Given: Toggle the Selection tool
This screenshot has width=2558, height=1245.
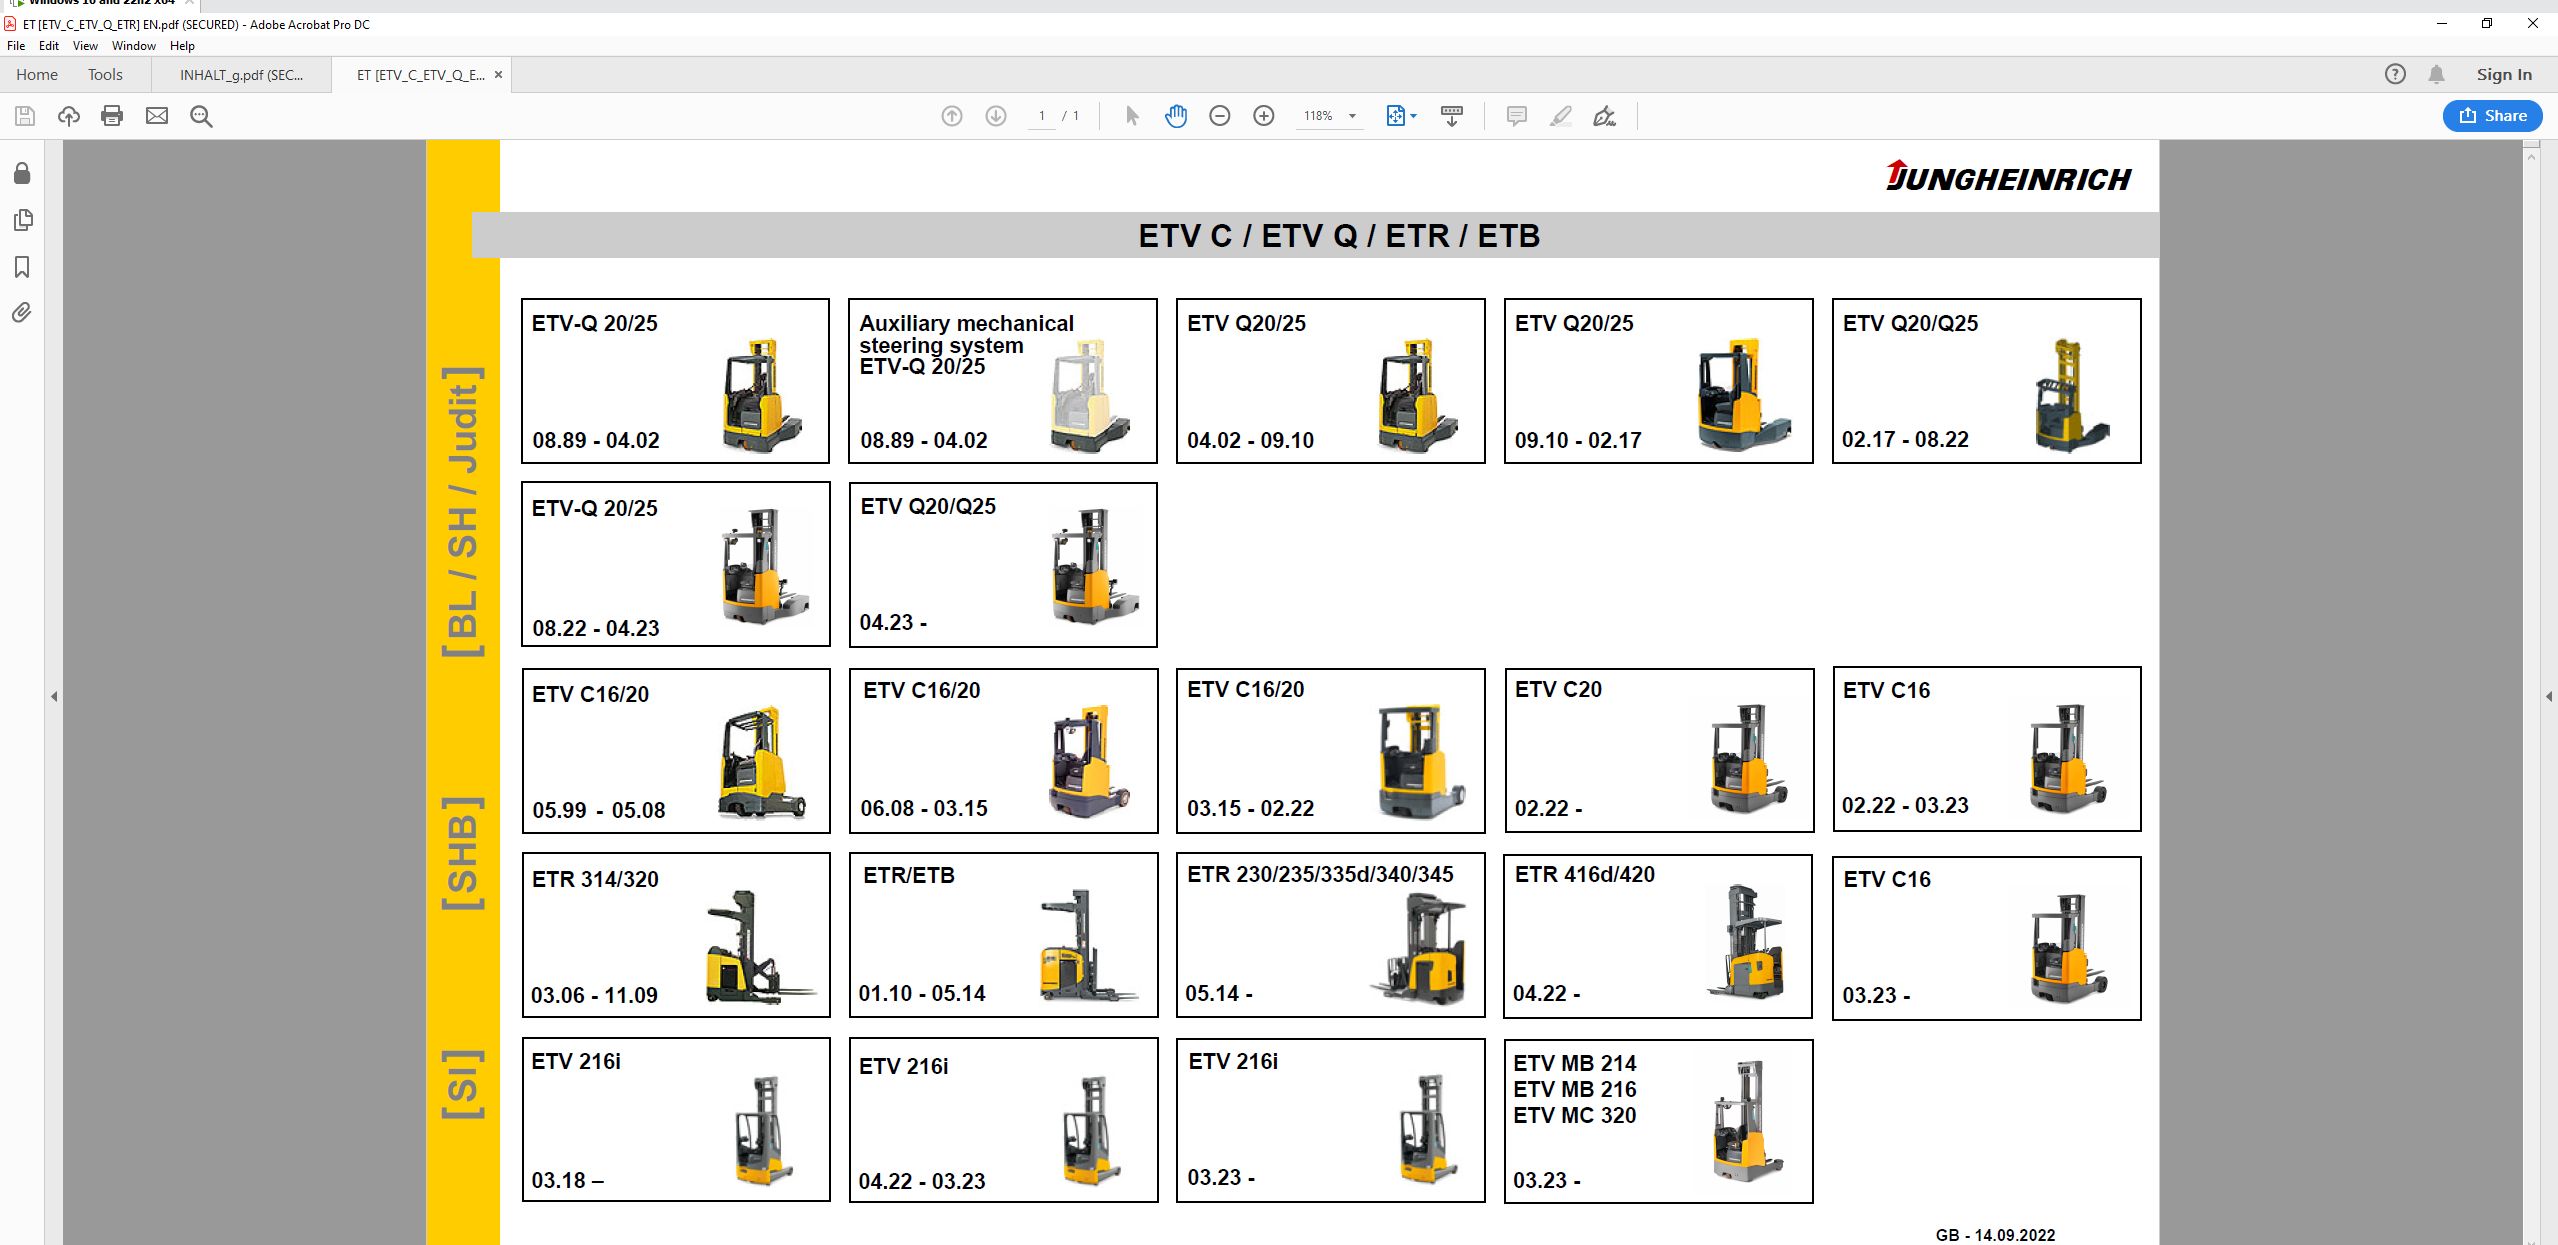Looking at the screenshot, I should point(1131,116).
